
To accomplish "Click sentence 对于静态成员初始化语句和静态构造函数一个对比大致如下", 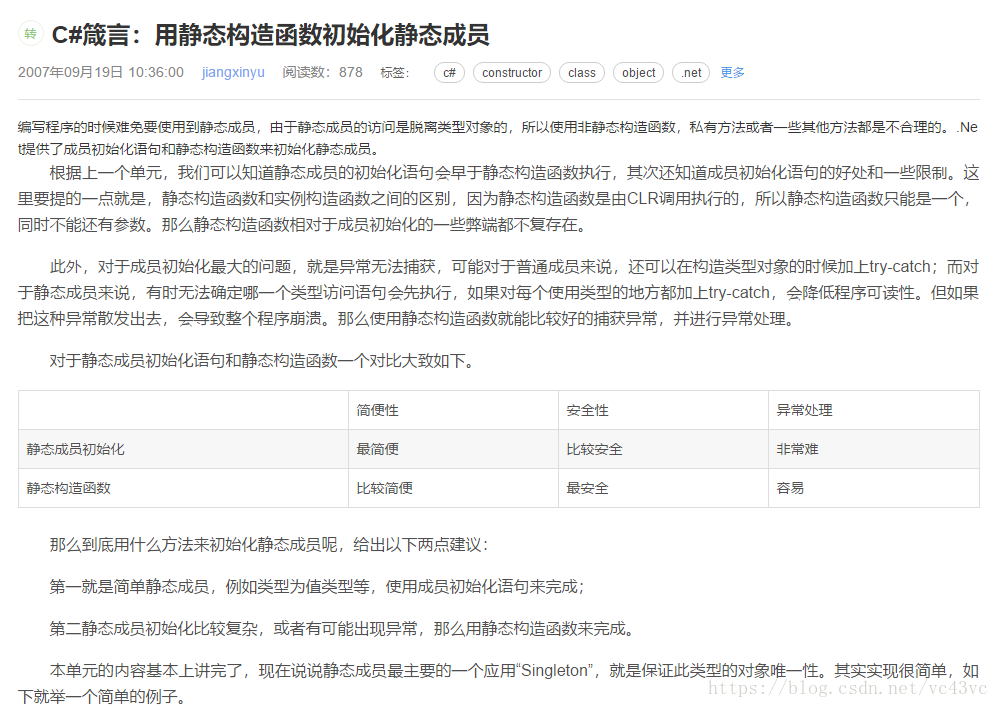I will point(262,361).
